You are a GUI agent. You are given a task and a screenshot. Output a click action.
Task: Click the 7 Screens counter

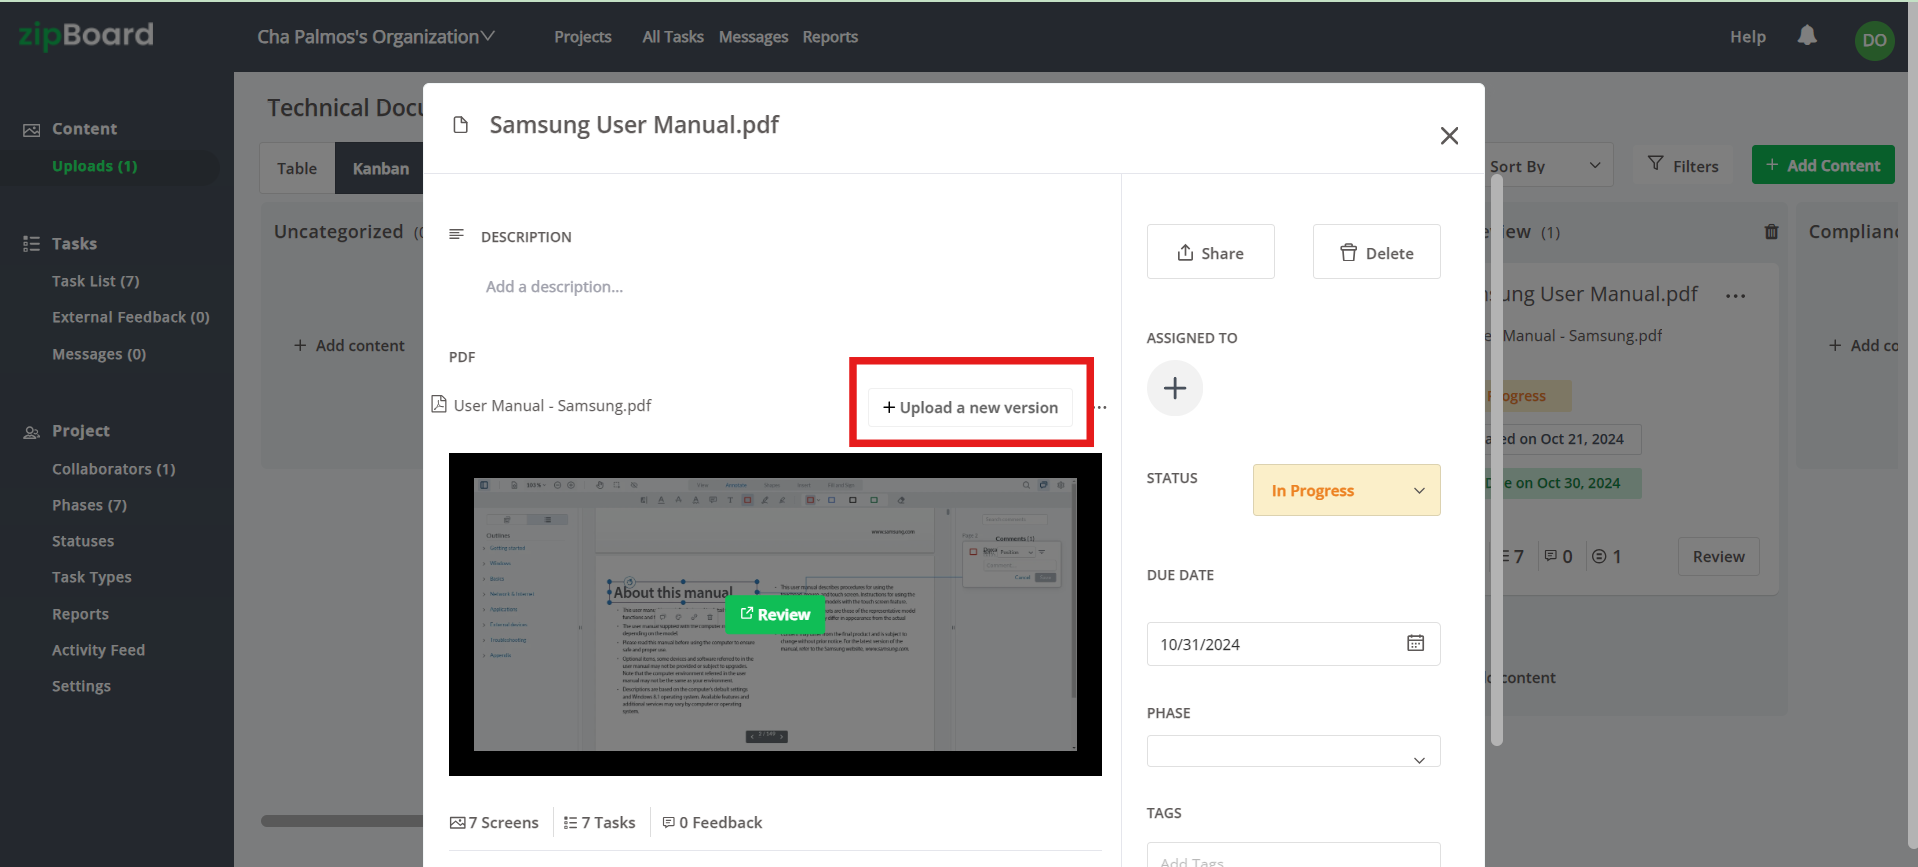click(494, 822)
